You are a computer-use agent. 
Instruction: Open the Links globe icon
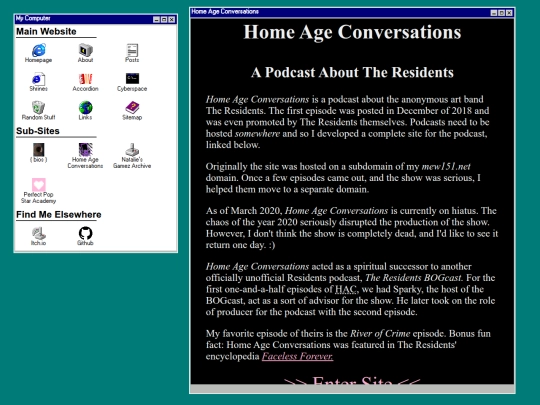85,111
